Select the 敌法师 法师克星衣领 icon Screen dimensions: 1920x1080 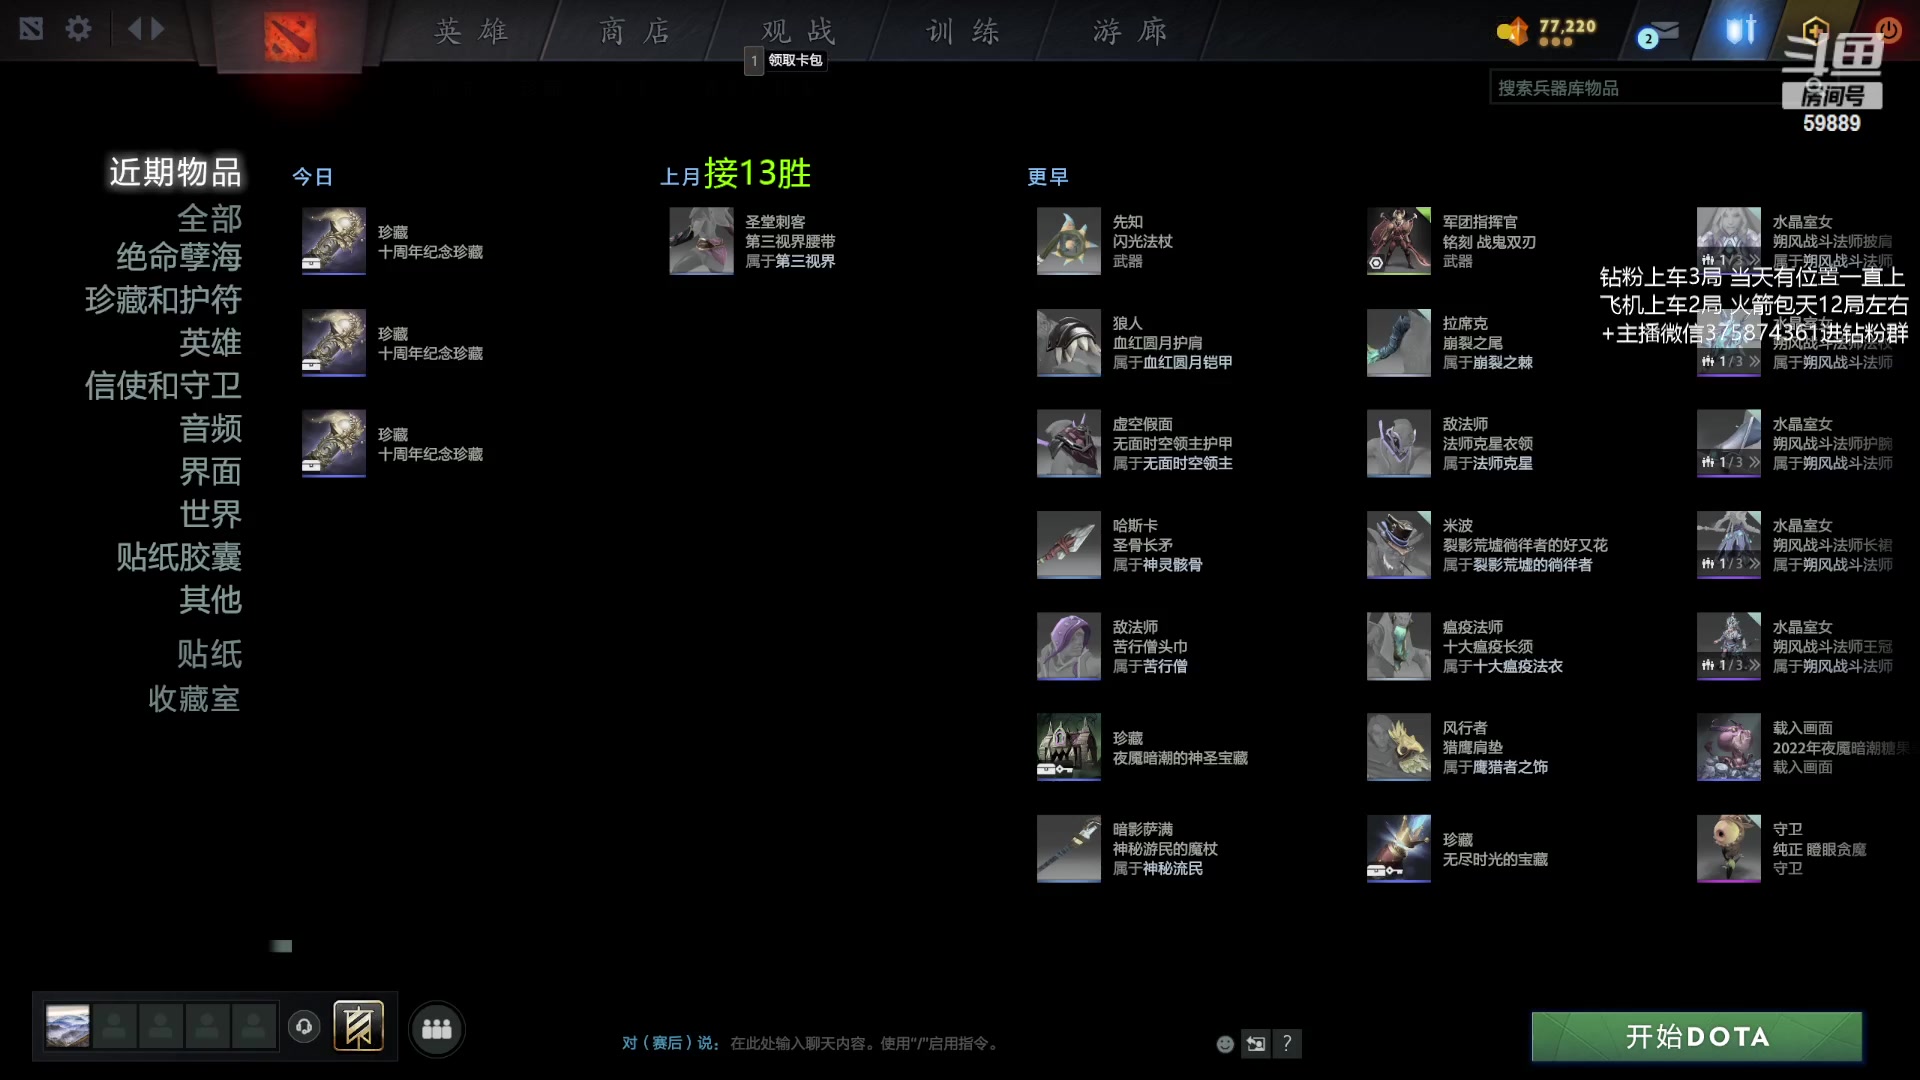pos(1398,443)
